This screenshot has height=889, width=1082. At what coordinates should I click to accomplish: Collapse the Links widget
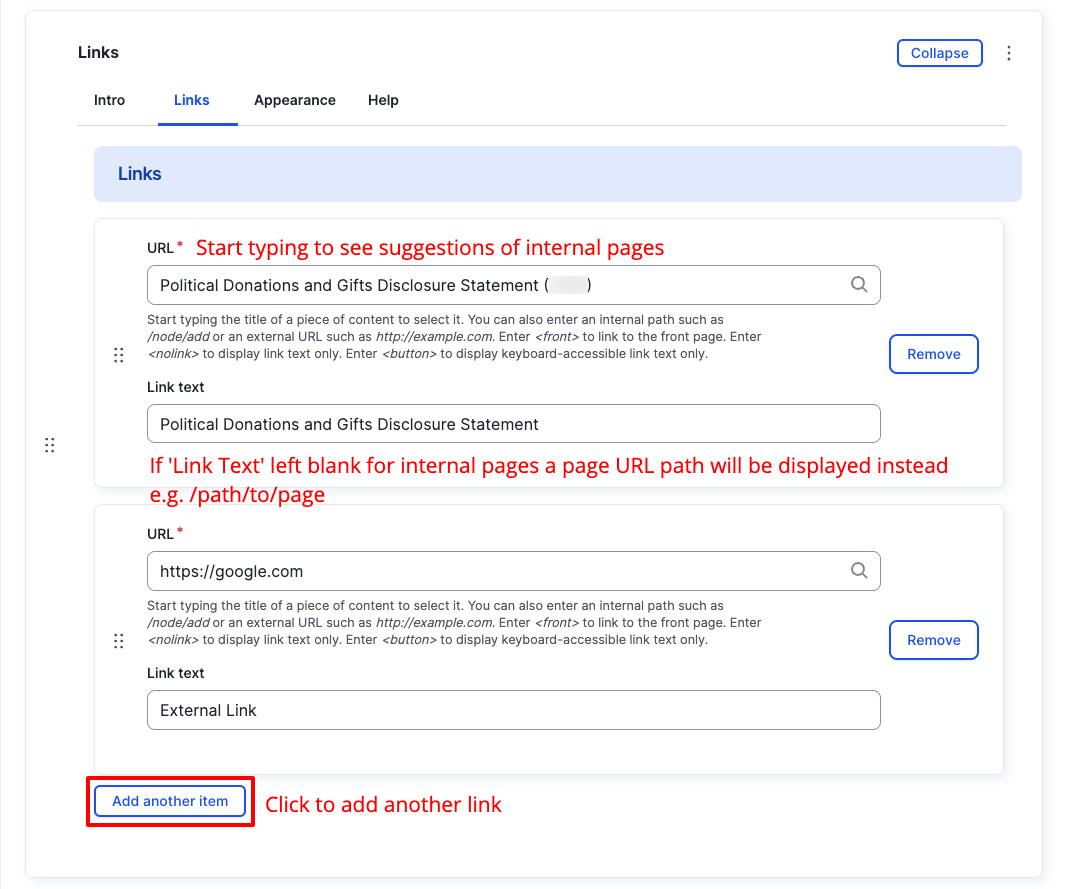pyautogui.click(x=939, y=53)
